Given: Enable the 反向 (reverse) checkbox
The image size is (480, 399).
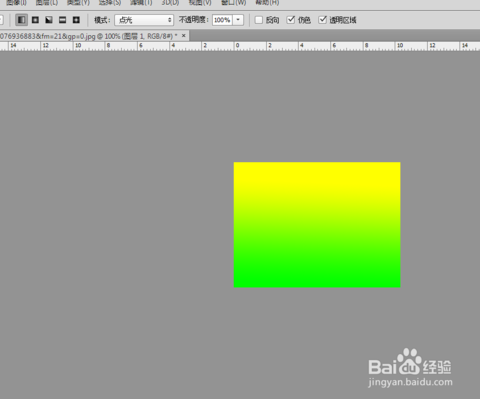Looking at the screenshot, I should [x=259, y=20].
